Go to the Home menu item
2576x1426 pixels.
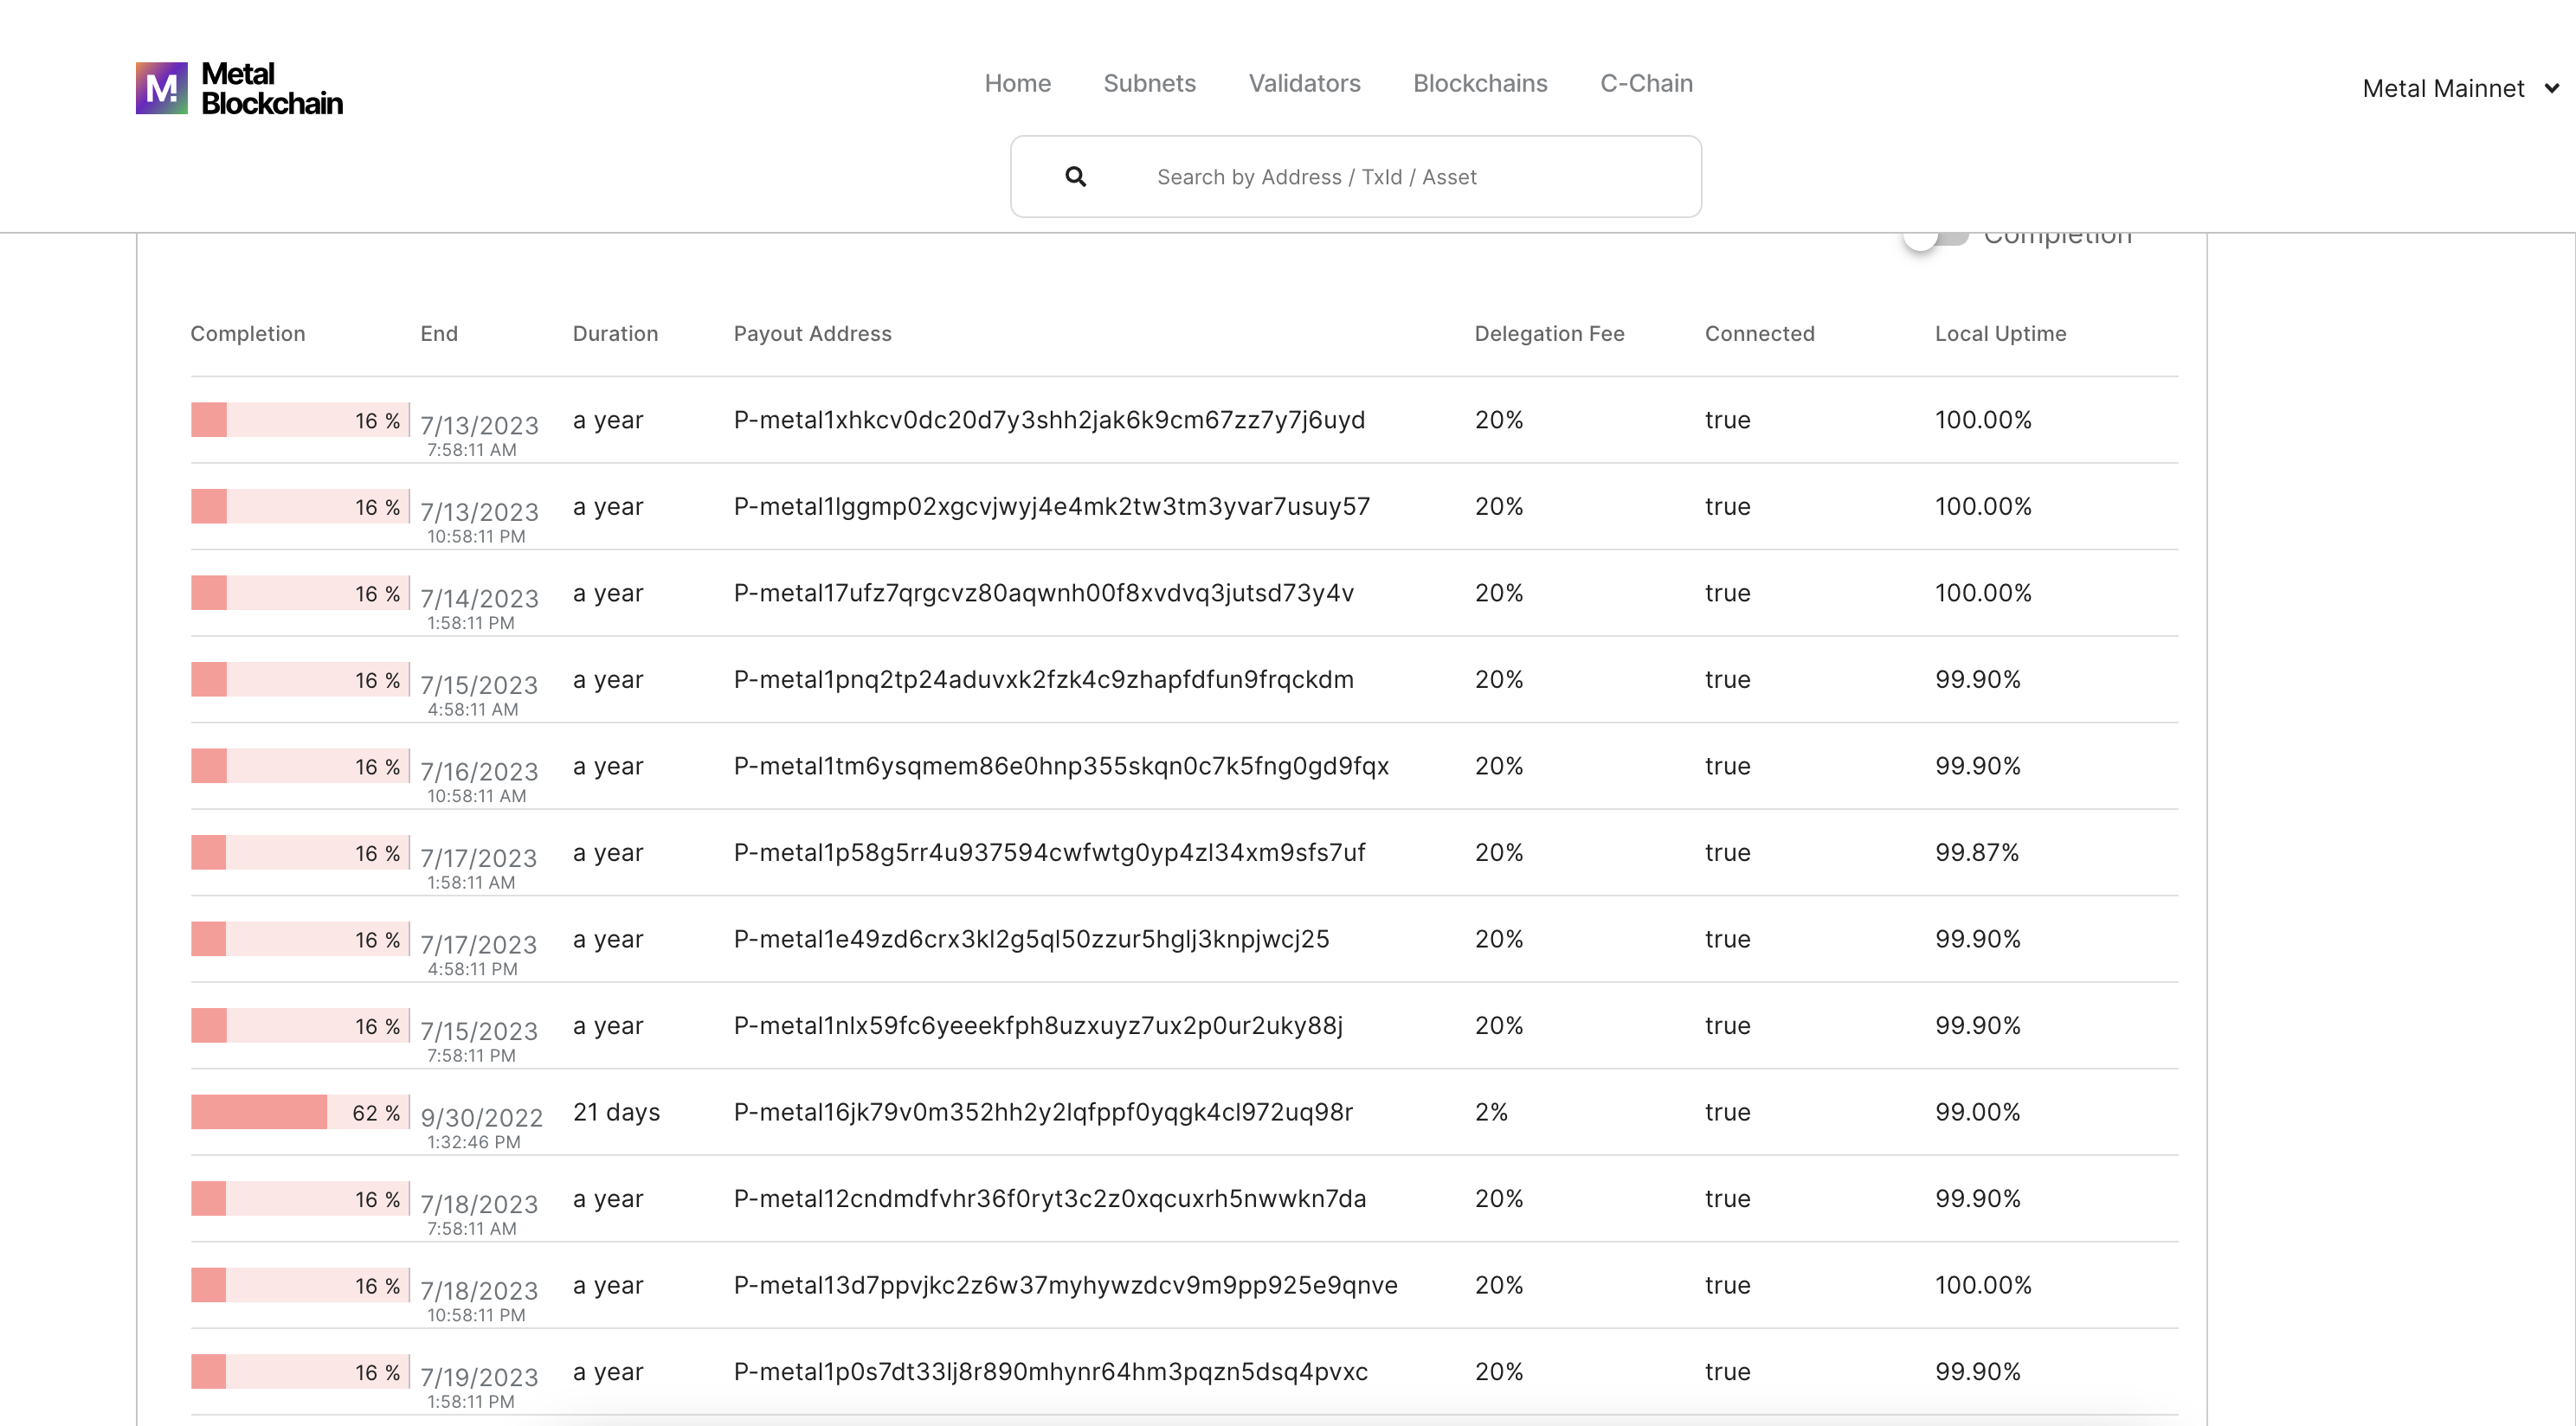pos(1017,83)
